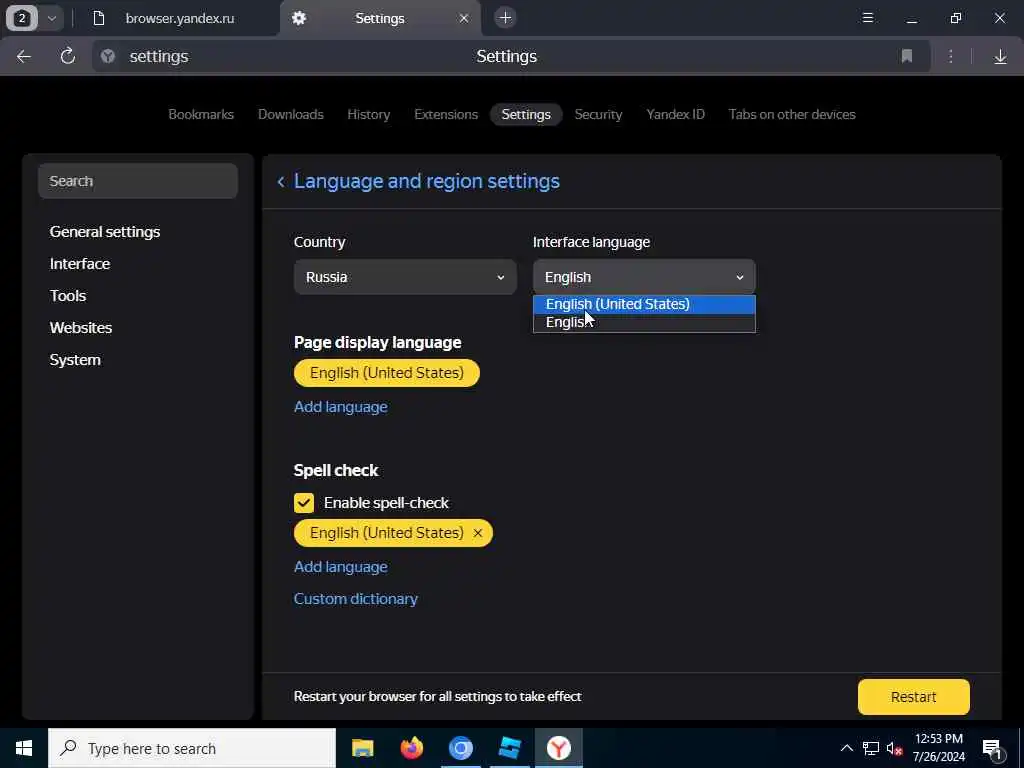Screen dimensions: 1024x768
Task: Open the Country dropdown showing Russia
Action: [405, 277]
